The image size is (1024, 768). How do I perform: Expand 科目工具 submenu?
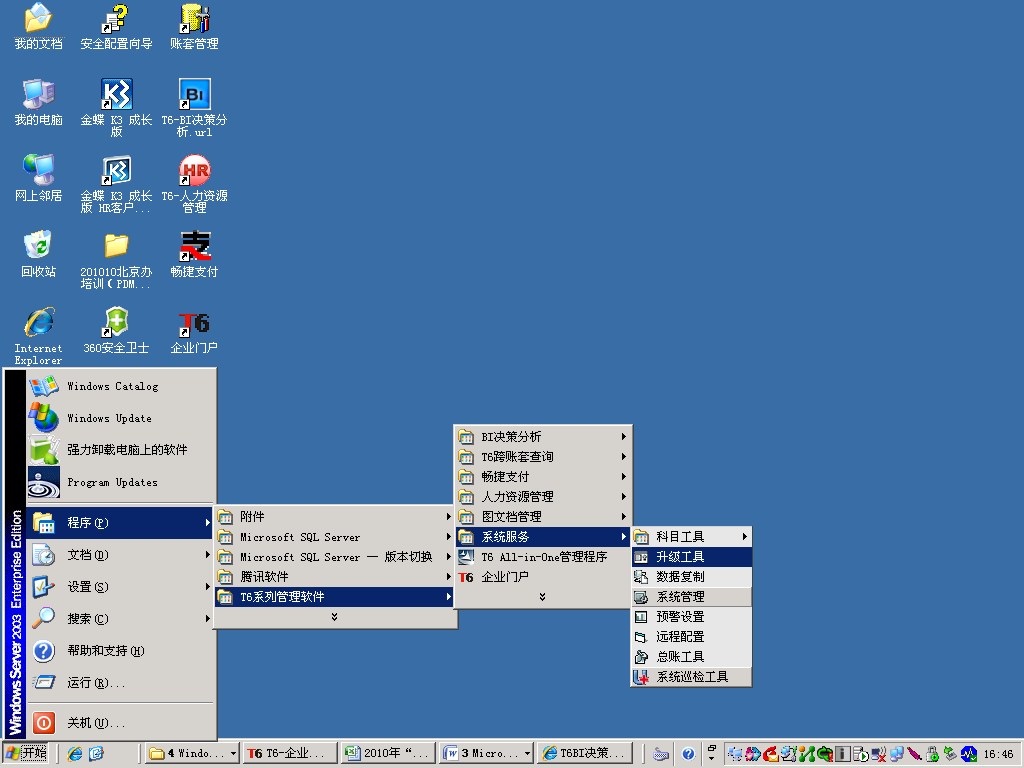click(692, 537)
